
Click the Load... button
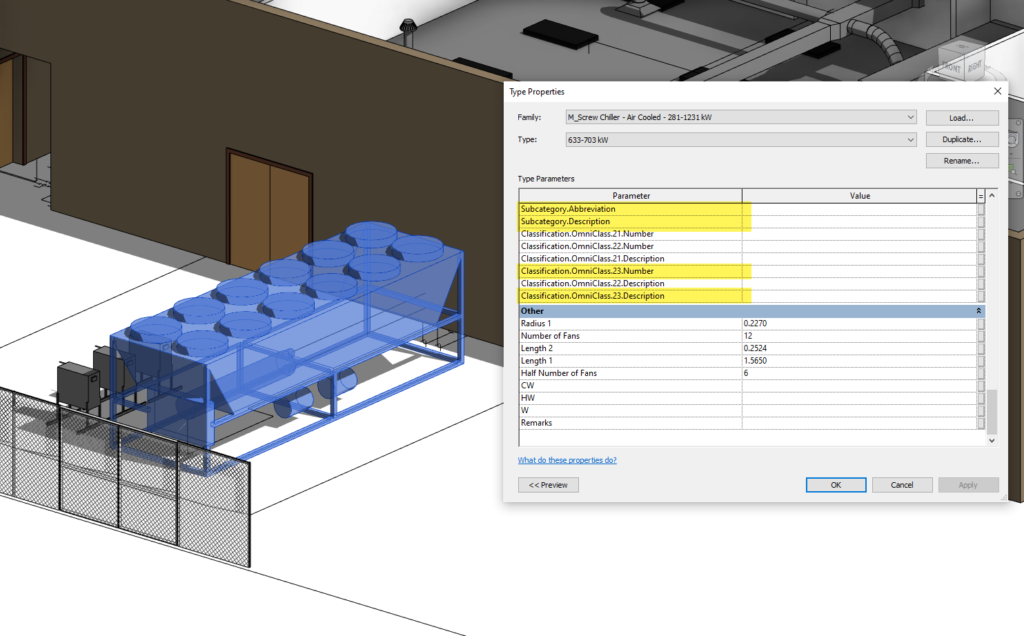(961, 118)
